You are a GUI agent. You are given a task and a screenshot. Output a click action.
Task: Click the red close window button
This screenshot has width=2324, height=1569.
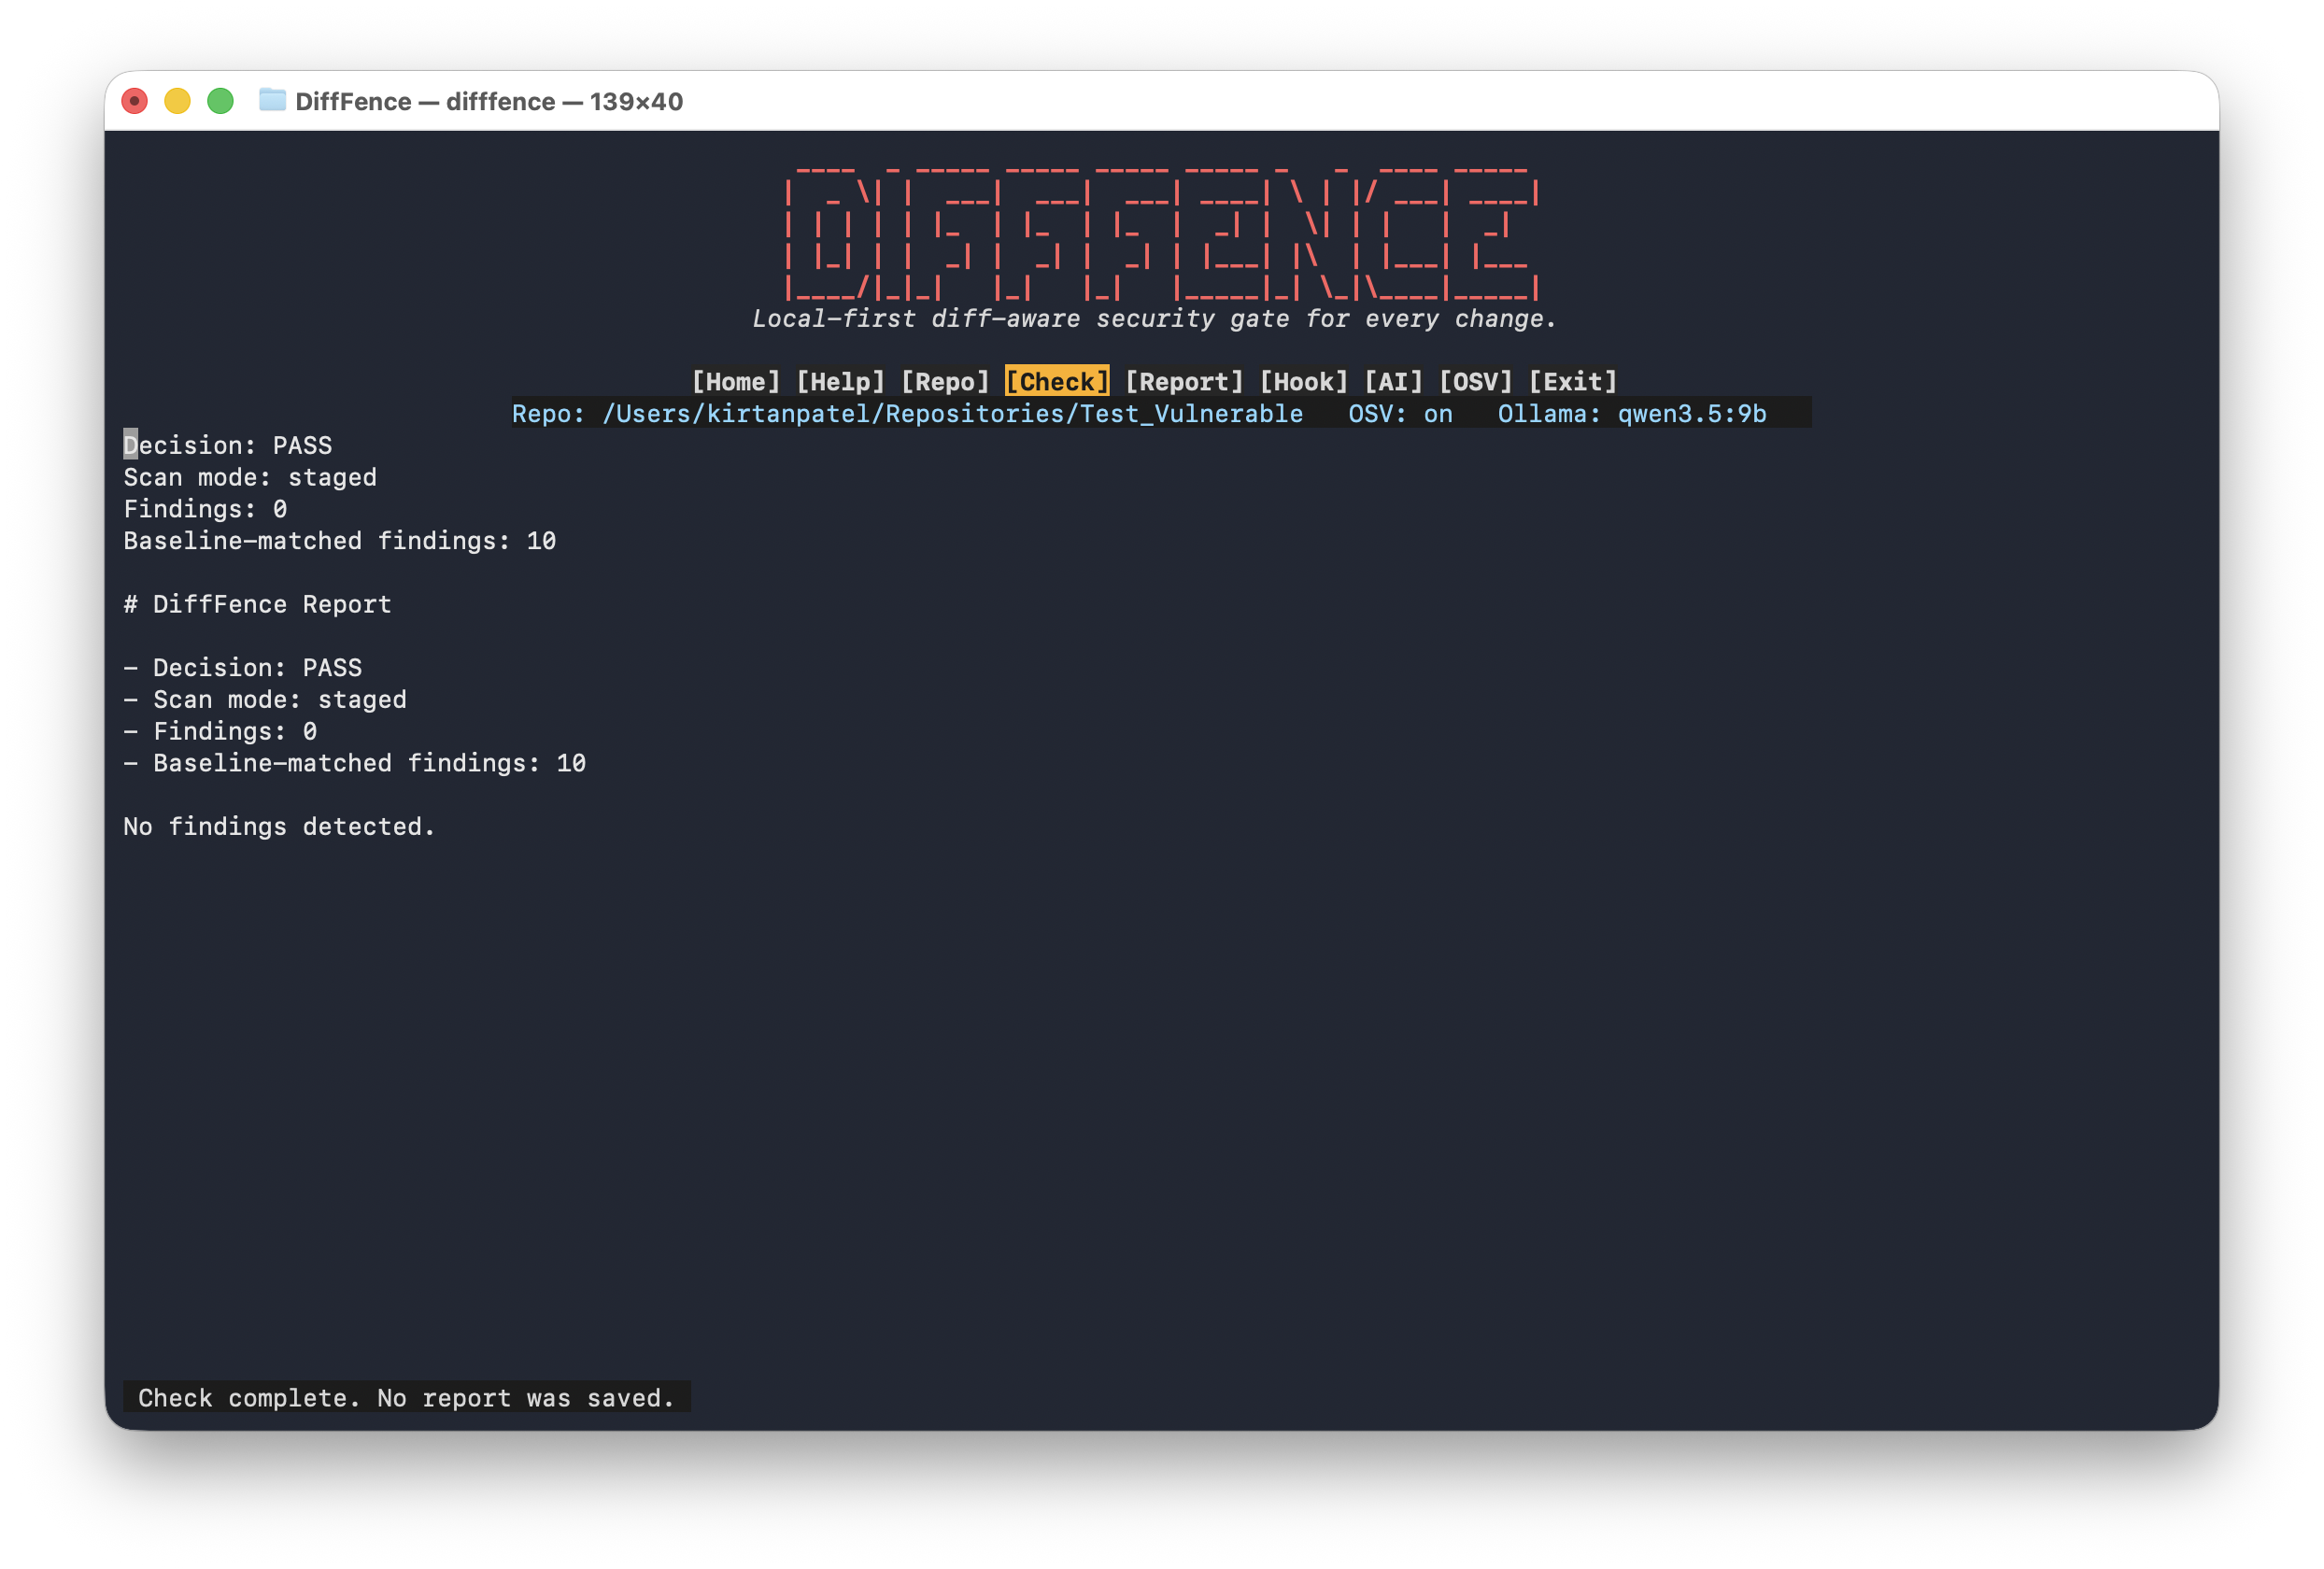click(135, 101)
